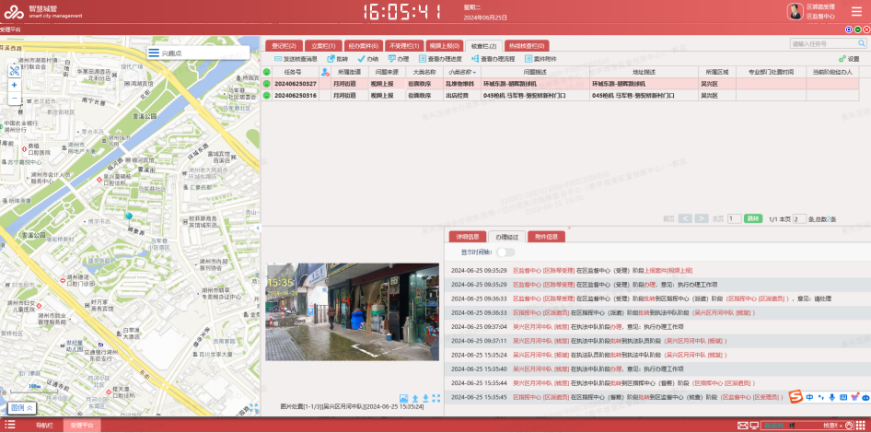Image resolution: width=871 pixels, height=433 pixels.
Task: Toggle the 显示时间轴 switch
Action: point(506,253)
